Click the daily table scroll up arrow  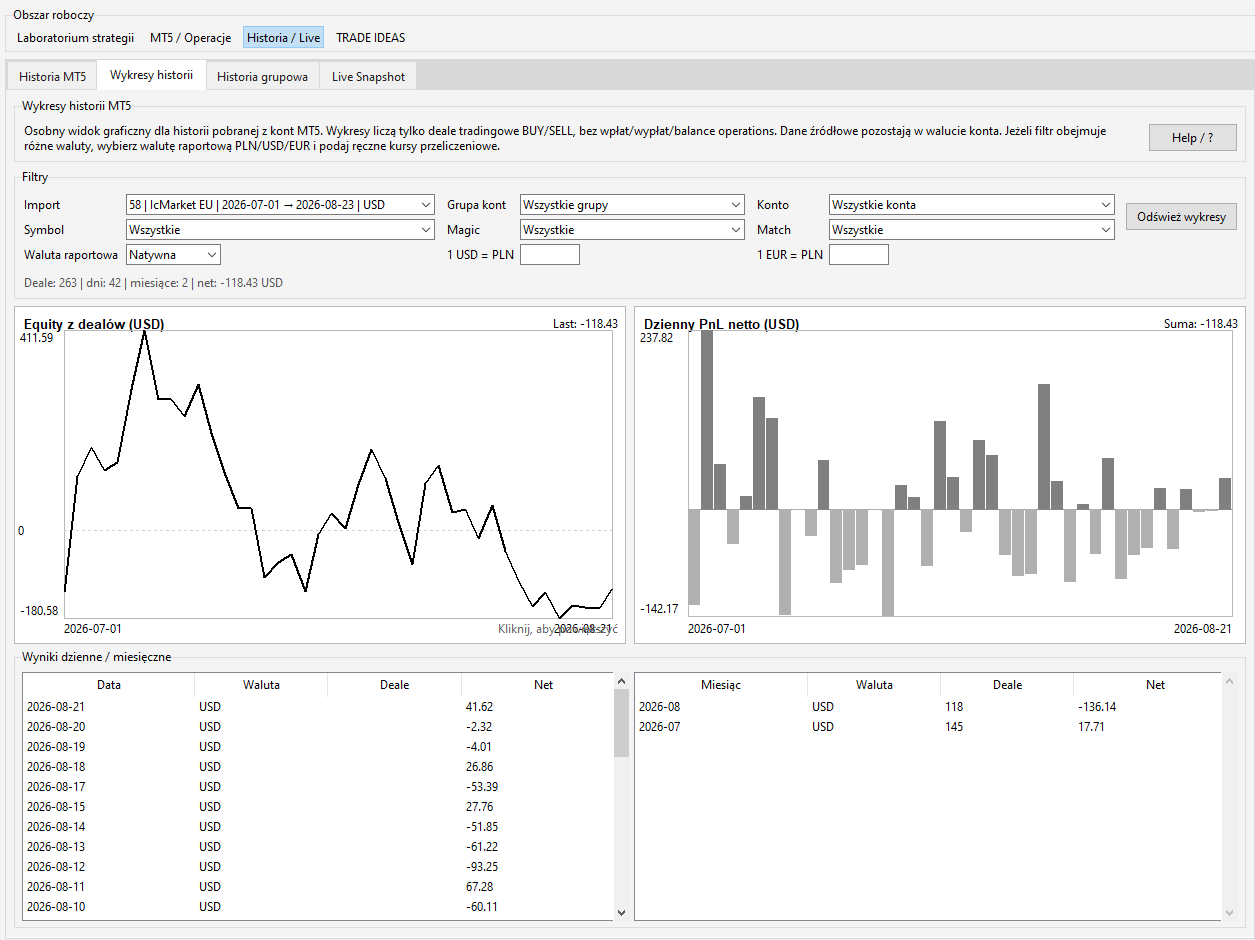(x=621, y=681)
